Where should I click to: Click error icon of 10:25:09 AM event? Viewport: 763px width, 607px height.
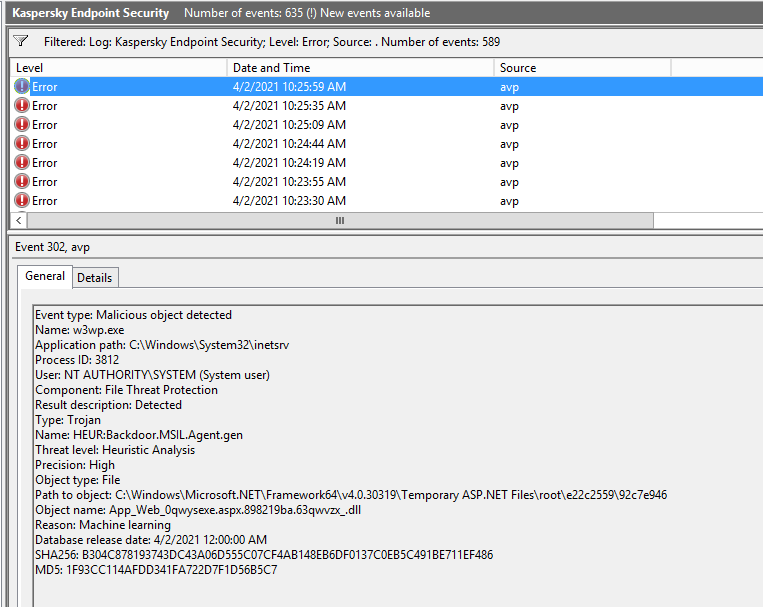(22, 124)
